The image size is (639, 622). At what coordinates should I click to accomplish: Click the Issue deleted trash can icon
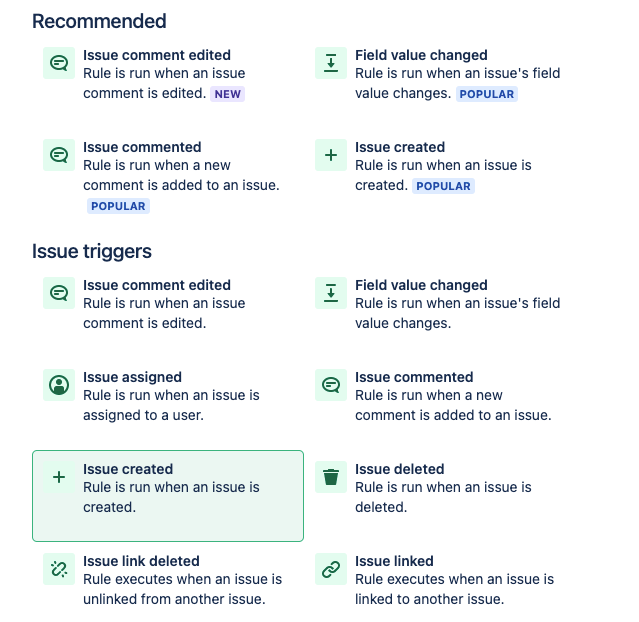pyautogui.click(x=331, y=477)
